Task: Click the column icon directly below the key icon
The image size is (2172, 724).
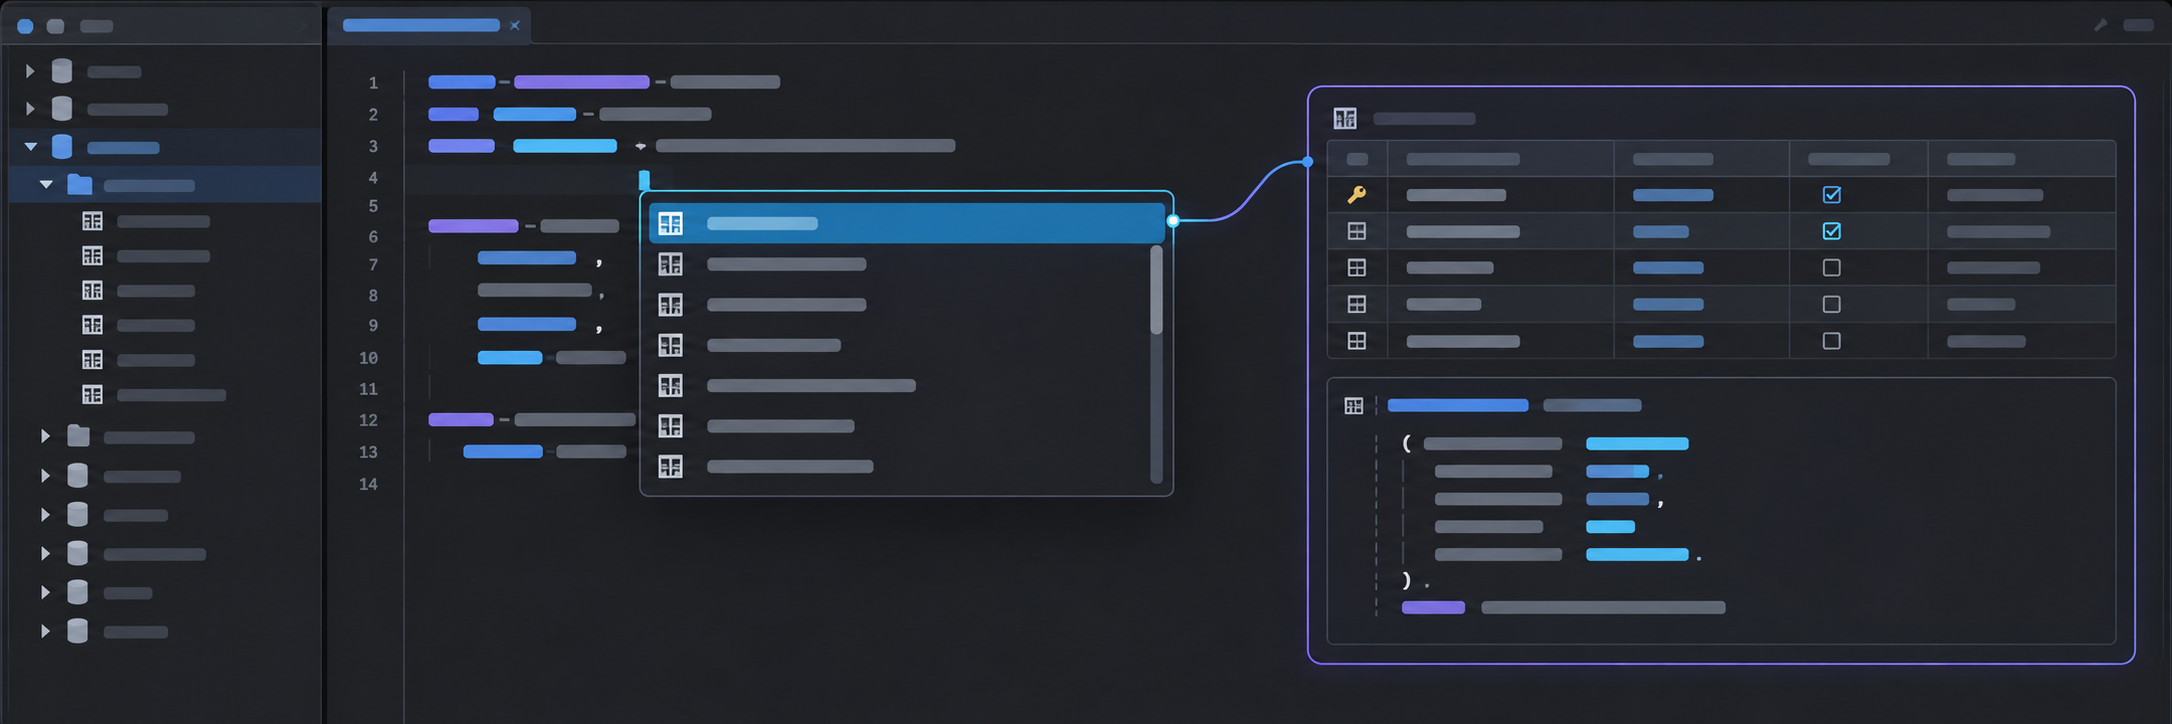Action: pyautogui.click(x=1357, y=231)
